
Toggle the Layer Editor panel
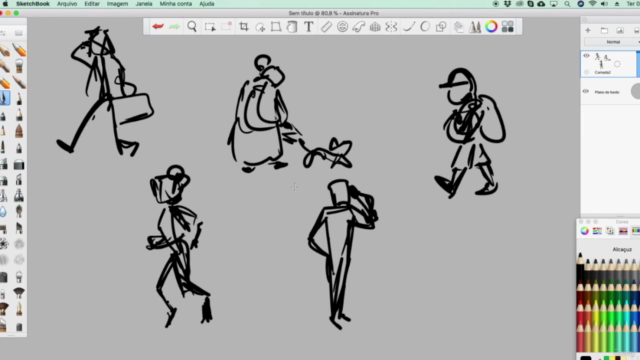[458, 27]
